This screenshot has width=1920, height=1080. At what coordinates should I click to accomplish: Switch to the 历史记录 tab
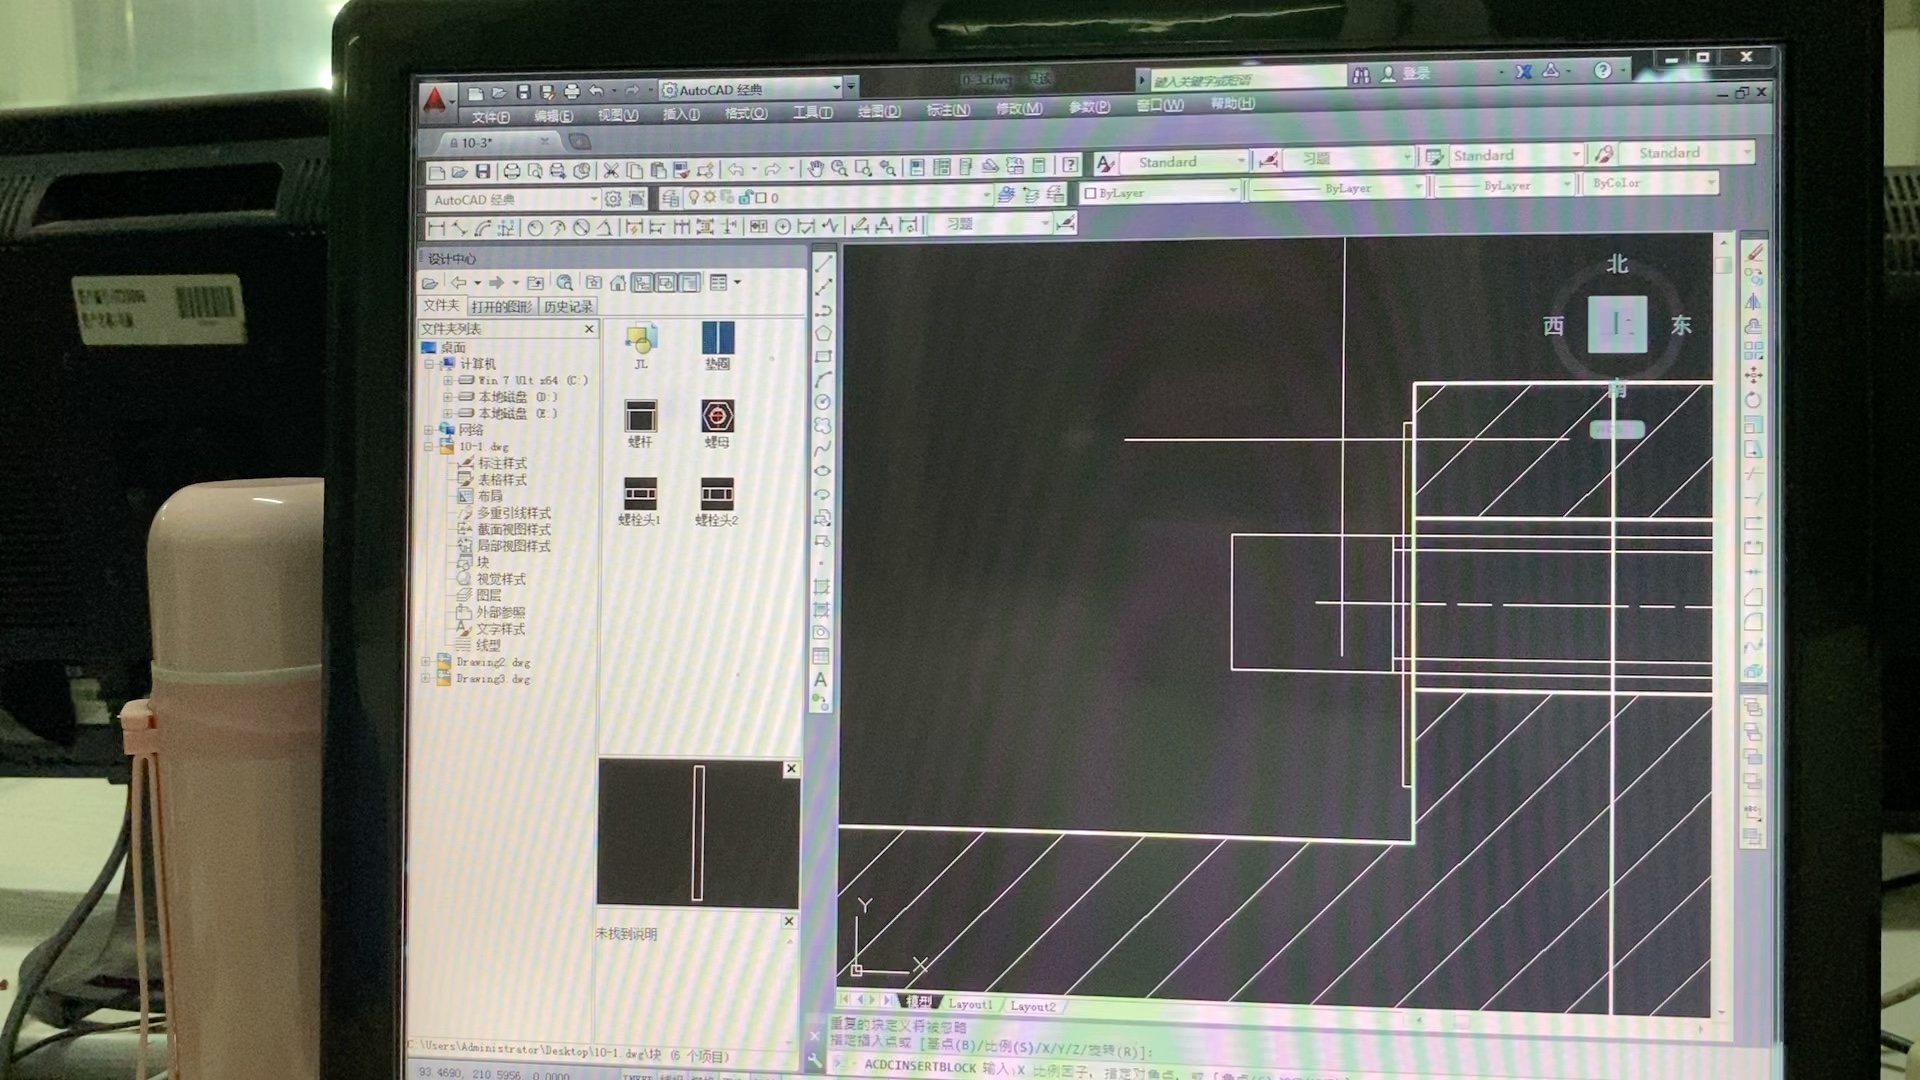coord(568,307)
